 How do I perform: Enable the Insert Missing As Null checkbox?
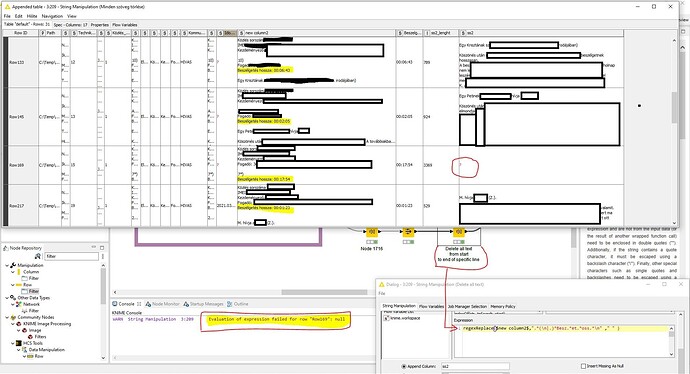[x=584, y=366]
